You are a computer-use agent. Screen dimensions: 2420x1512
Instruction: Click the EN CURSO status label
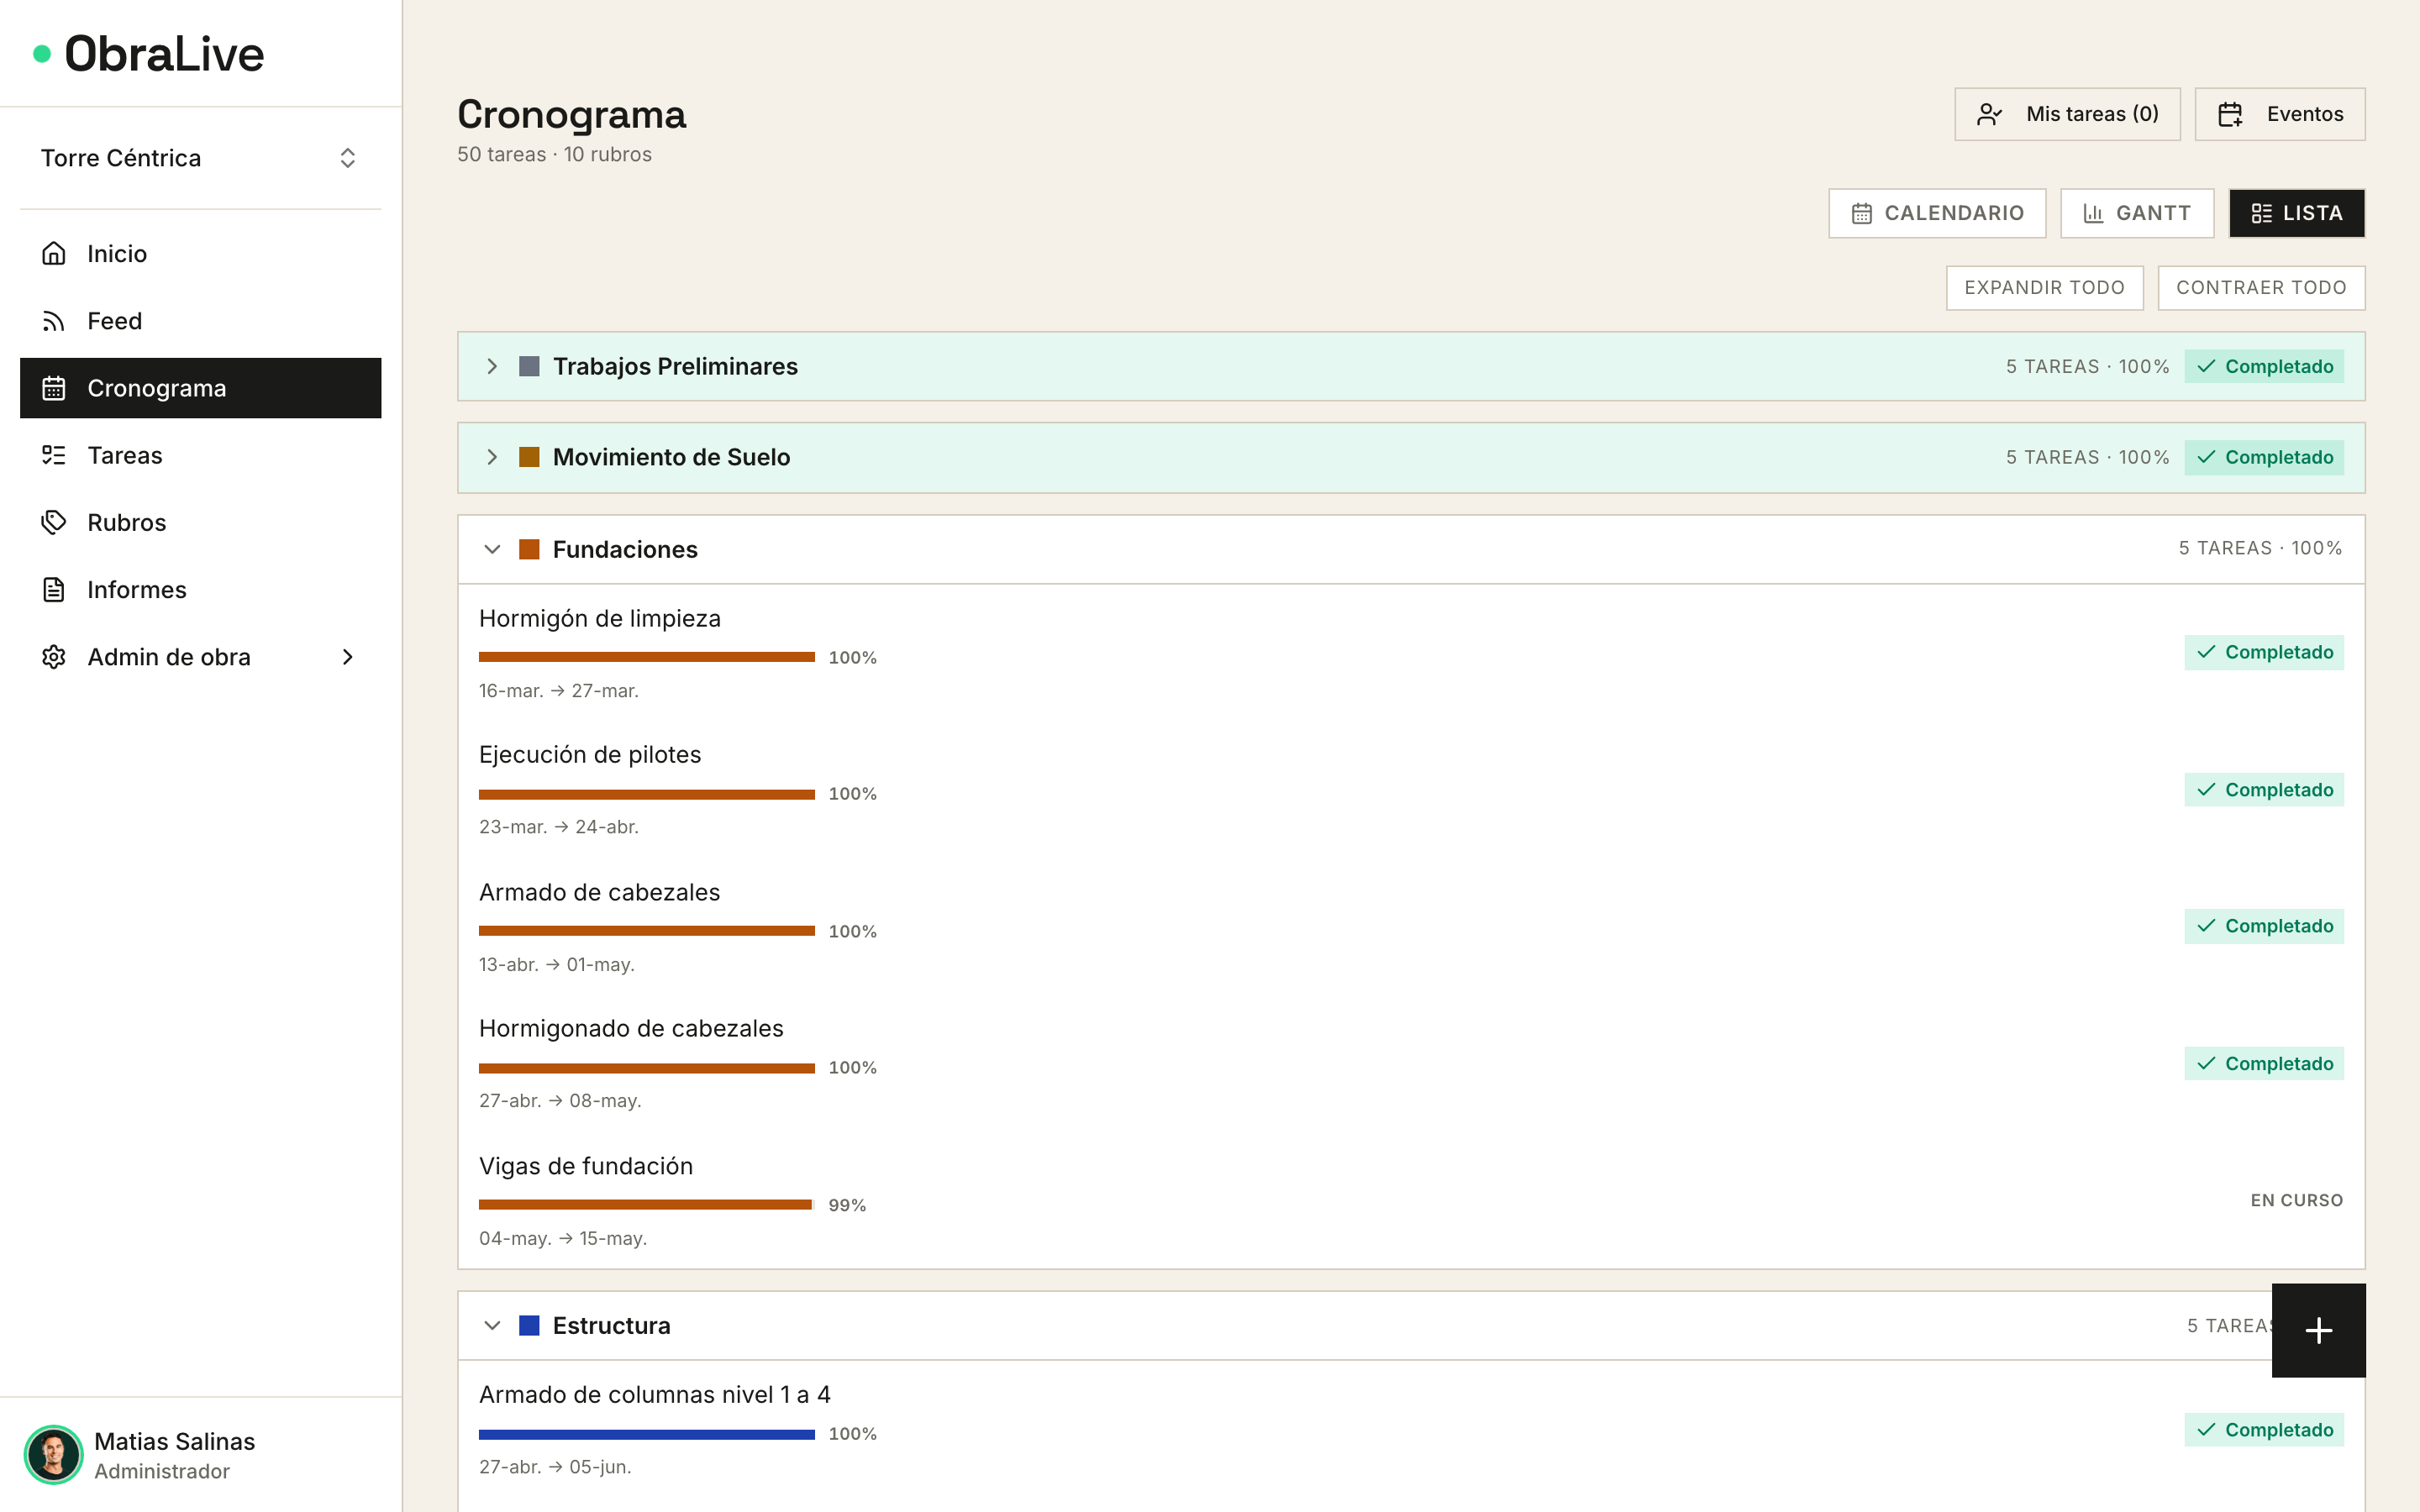[2296, 1200]
